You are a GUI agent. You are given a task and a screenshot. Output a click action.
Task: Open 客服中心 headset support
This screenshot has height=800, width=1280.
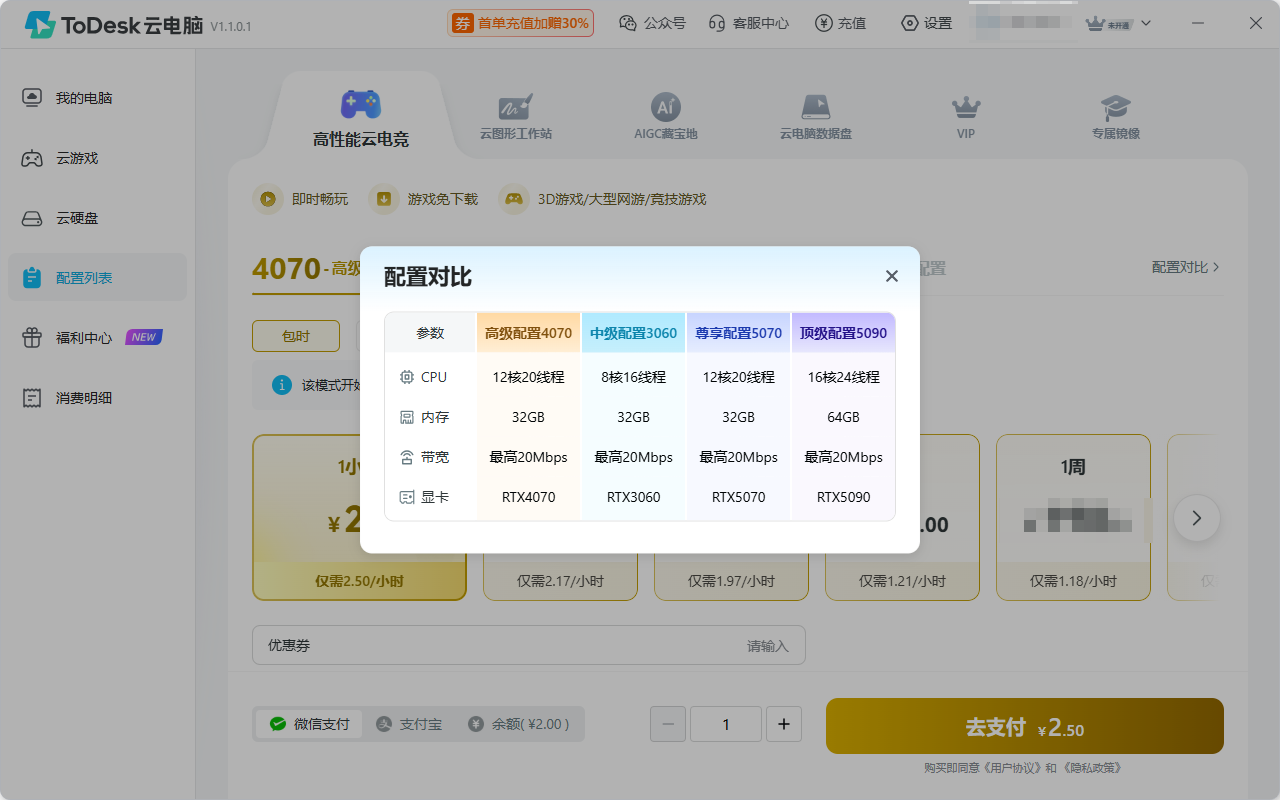(x=748, y=23)
